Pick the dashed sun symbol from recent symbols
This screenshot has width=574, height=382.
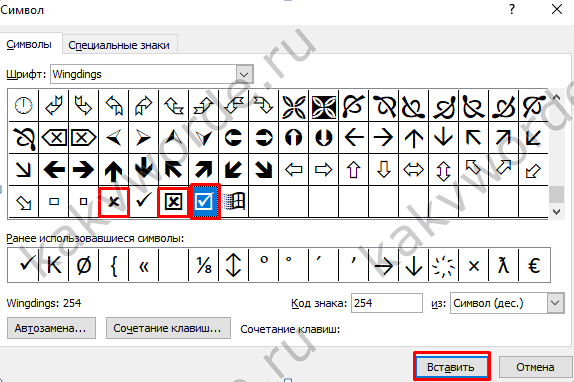pos(444,265)
